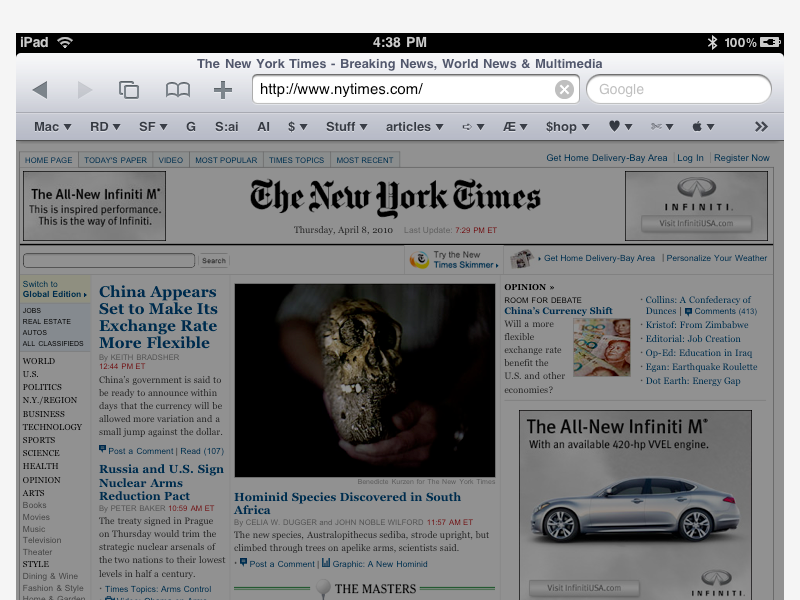This screenshot has width=800, height=600.
Task: Open the Safari pages switcher icon
Action: (x=129, y=90)
